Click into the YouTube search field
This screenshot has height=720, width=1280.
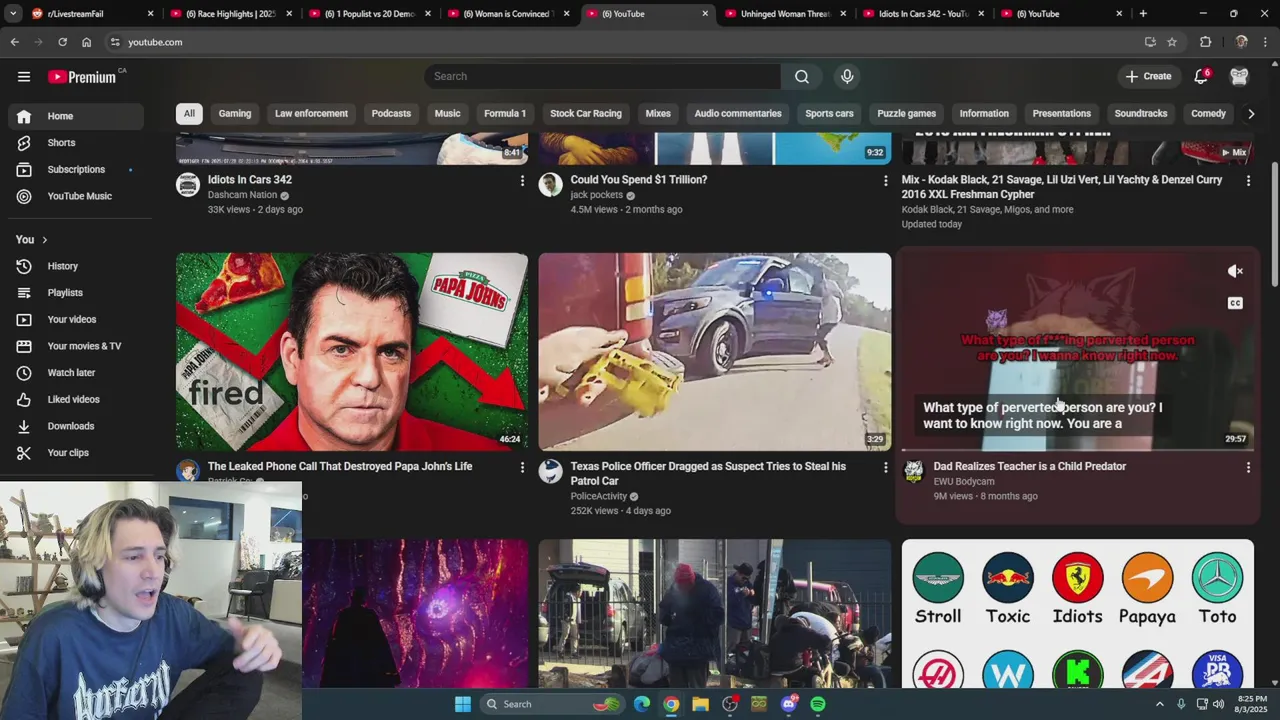coord(602,76)
